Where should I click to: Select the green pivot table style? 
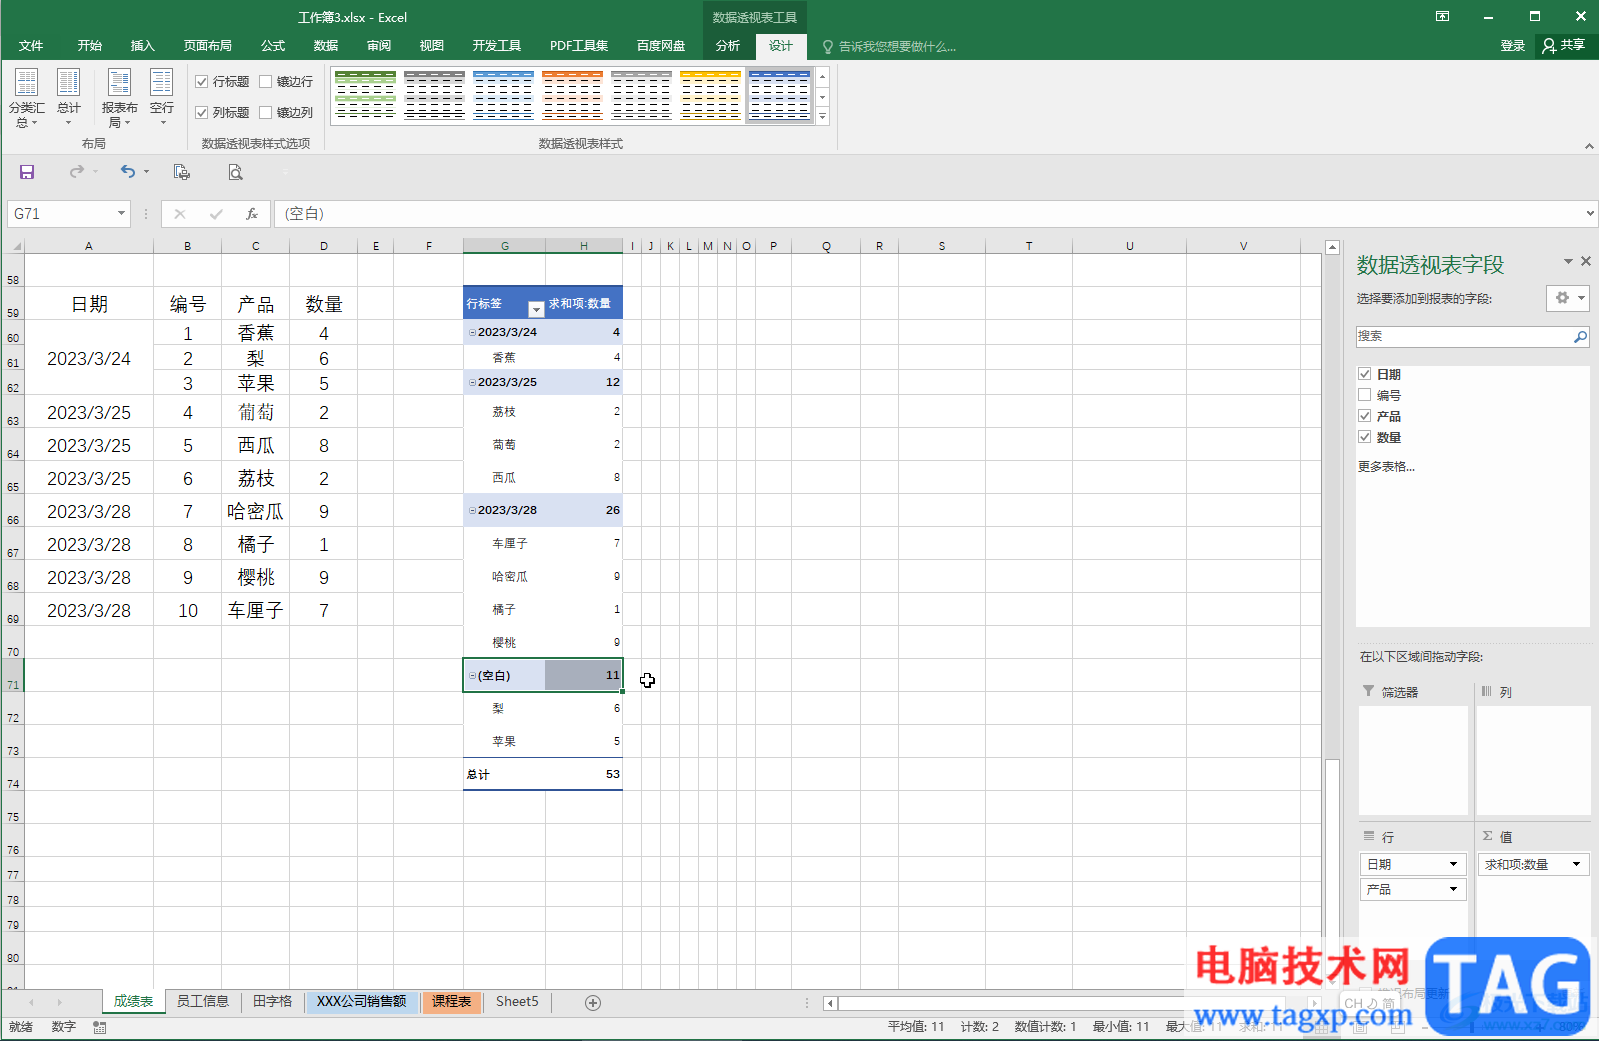365,96
